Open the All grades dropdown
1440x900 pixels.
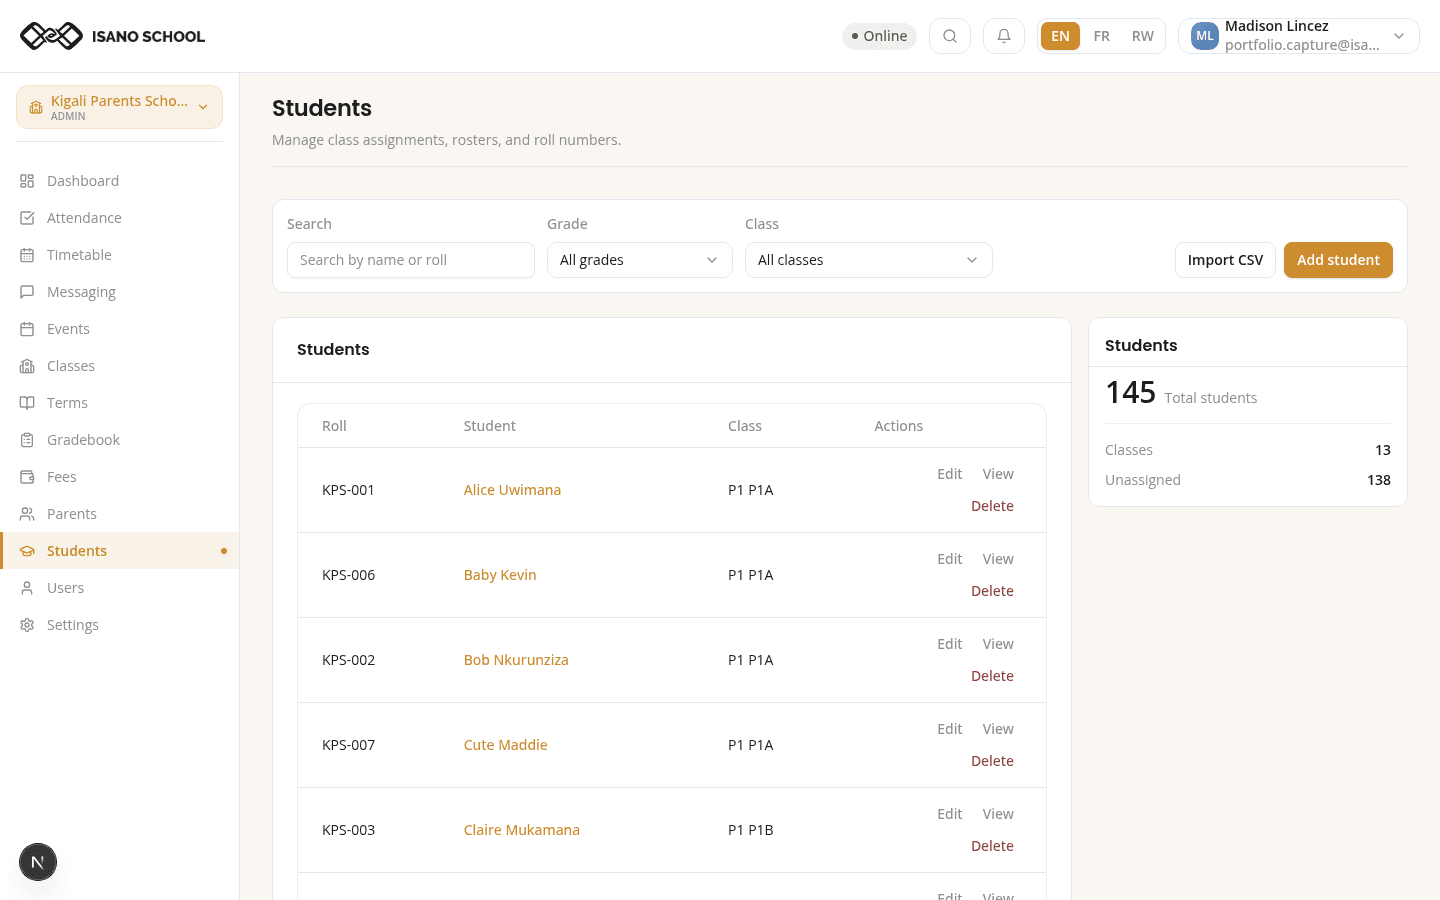point(640,260)
